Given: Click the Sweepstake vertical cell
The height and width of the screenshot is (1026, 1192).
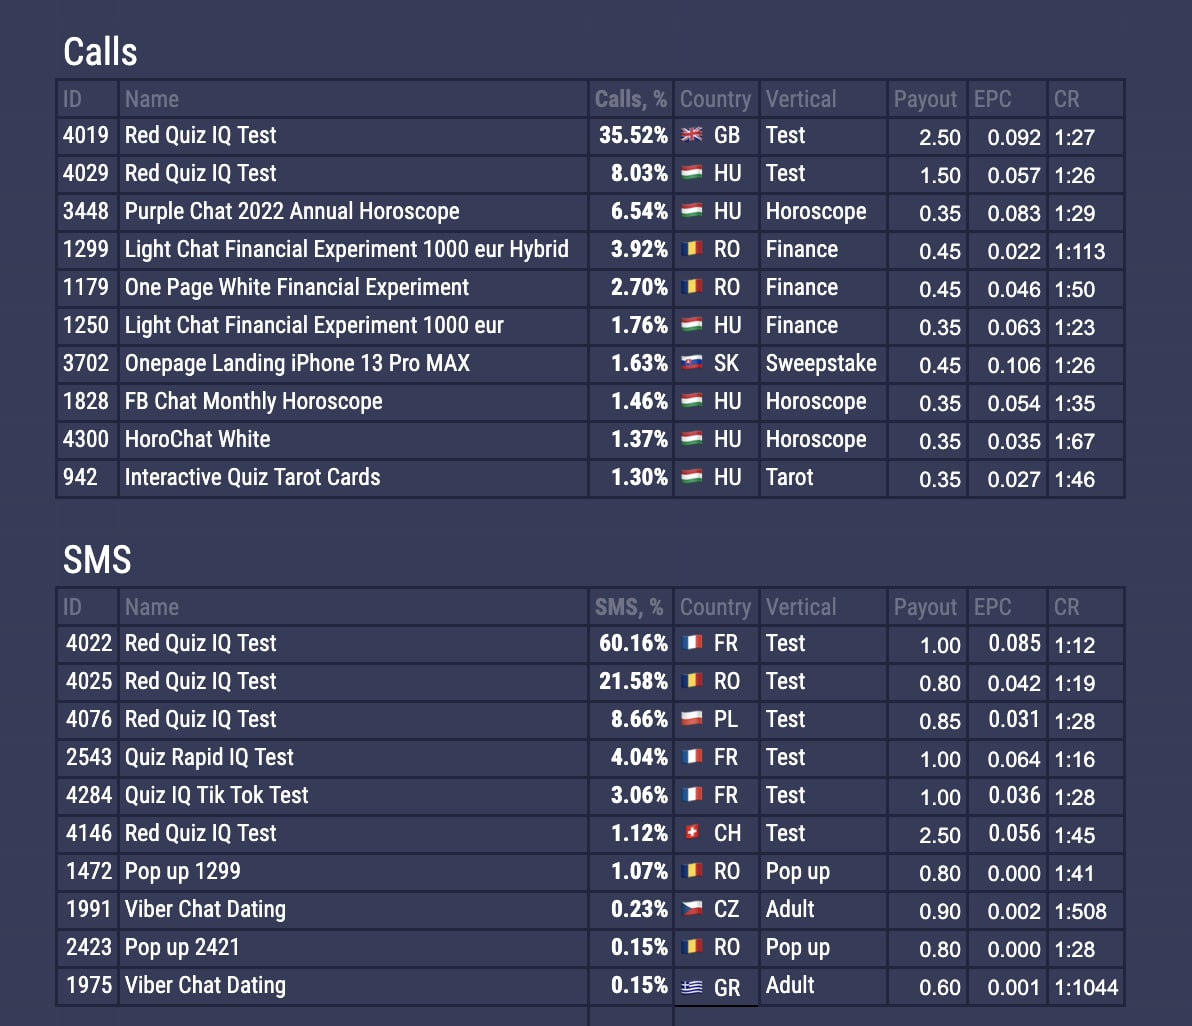Looking at the screenshot, I should pyautogui.click(x=821, y=363).
